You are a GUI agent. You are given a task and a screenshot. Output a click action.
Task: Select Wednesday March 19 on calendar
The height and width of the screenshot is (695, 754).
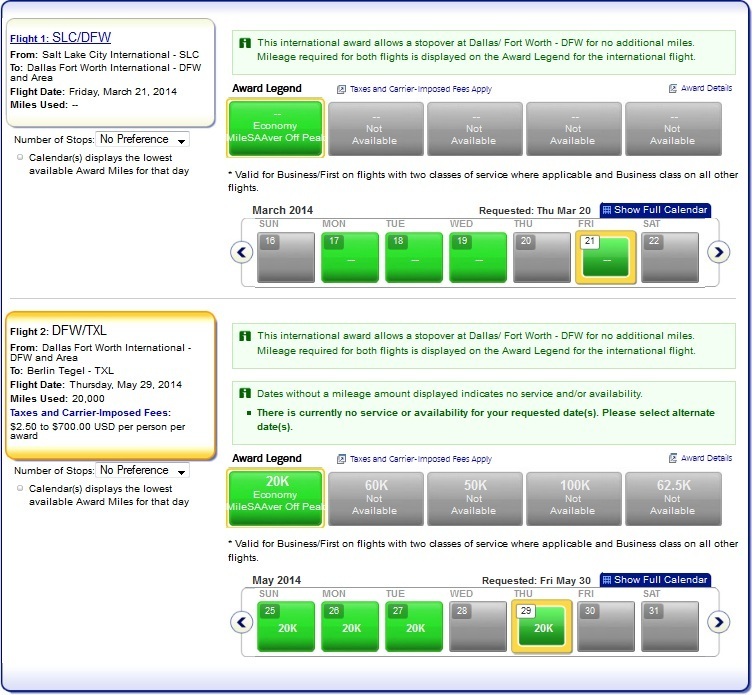477,257
